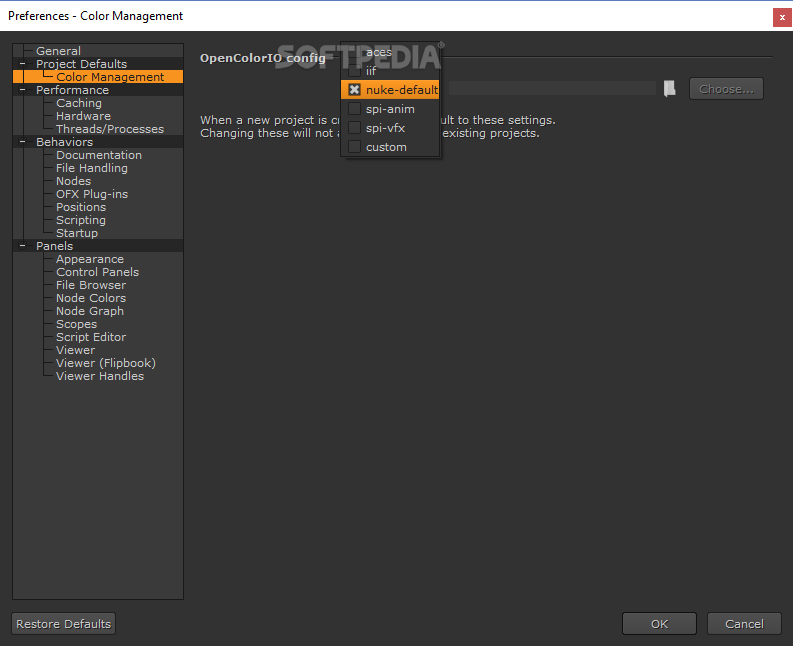Open the Documentation preferences
Screen dimensions: 793x646
(x=99, y=155)
